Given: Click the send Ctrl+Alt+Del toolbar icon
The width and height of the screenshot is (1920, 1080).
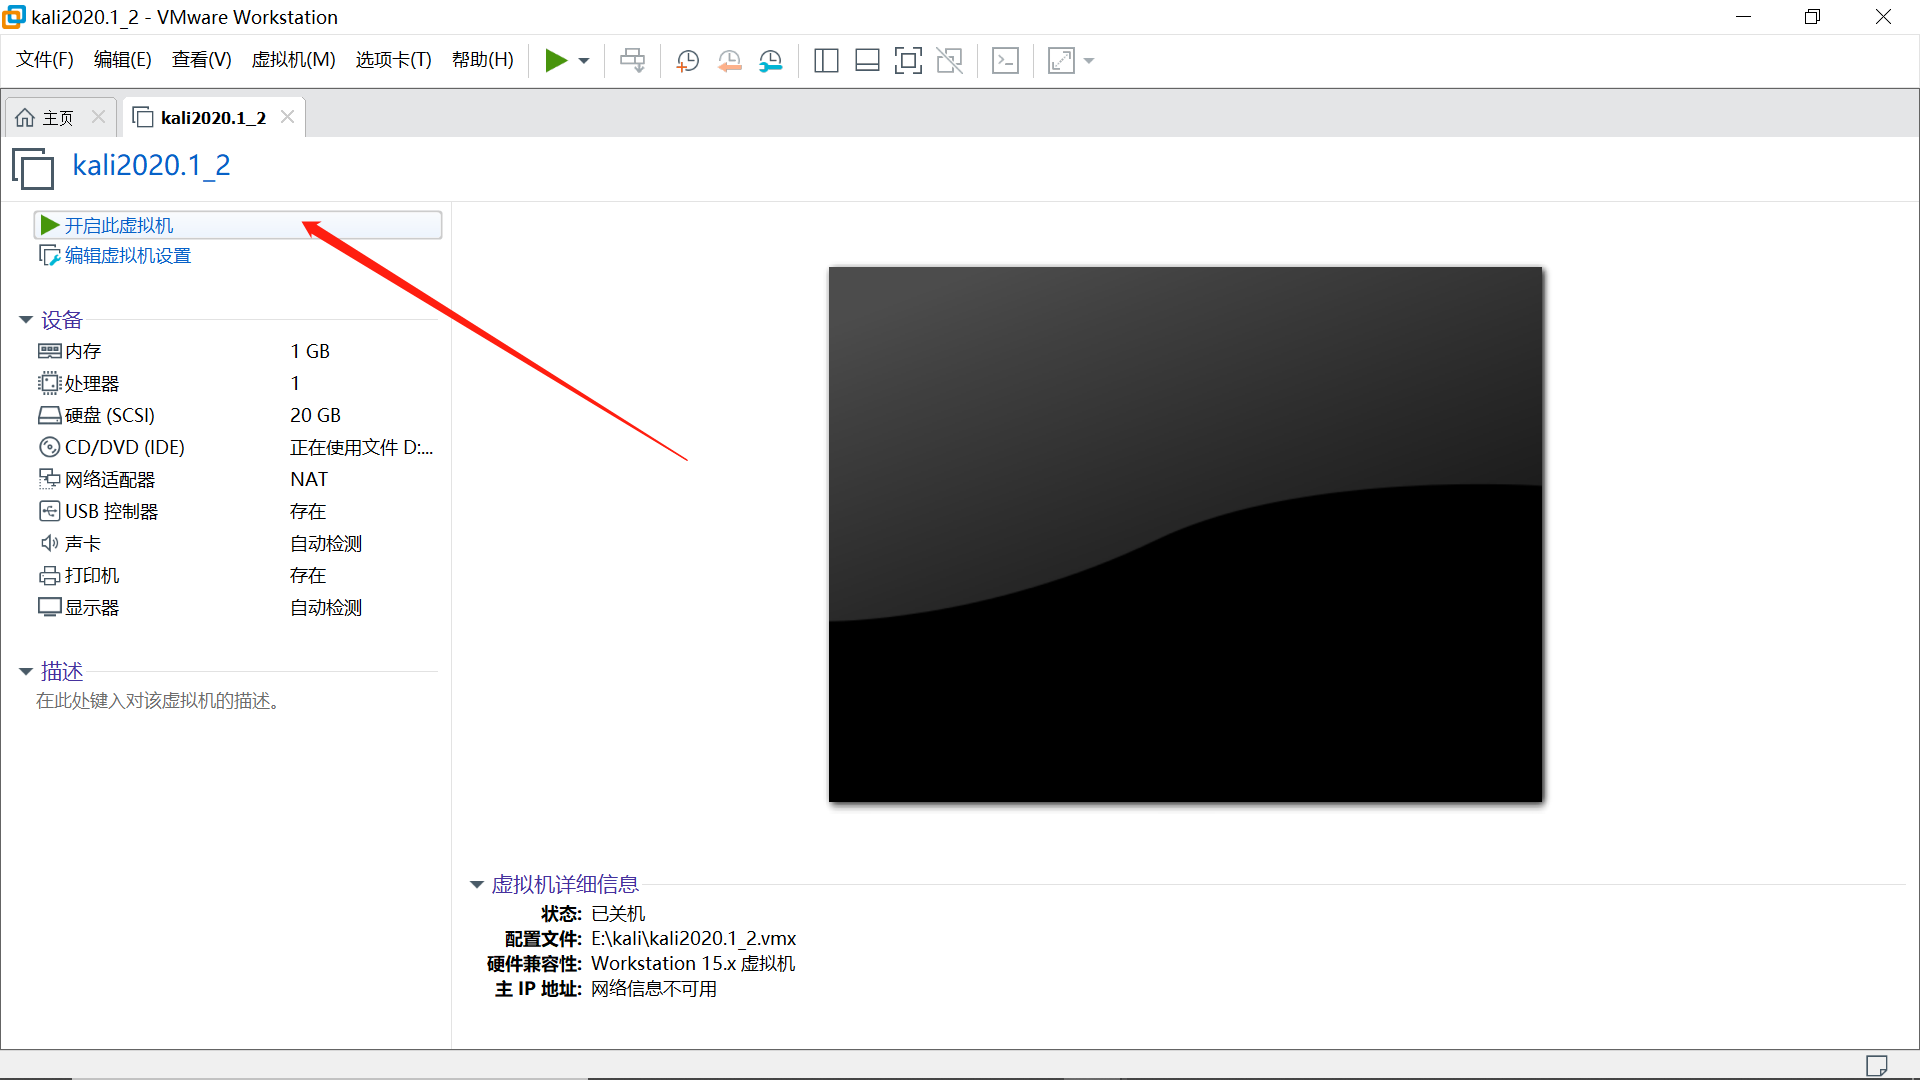Looking at the screenshot, I should [632, 61].
